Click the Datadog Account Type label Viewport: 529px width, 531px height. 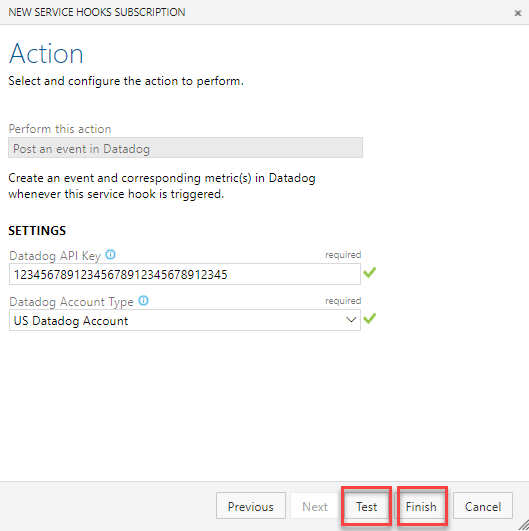[x=71, y=302]
